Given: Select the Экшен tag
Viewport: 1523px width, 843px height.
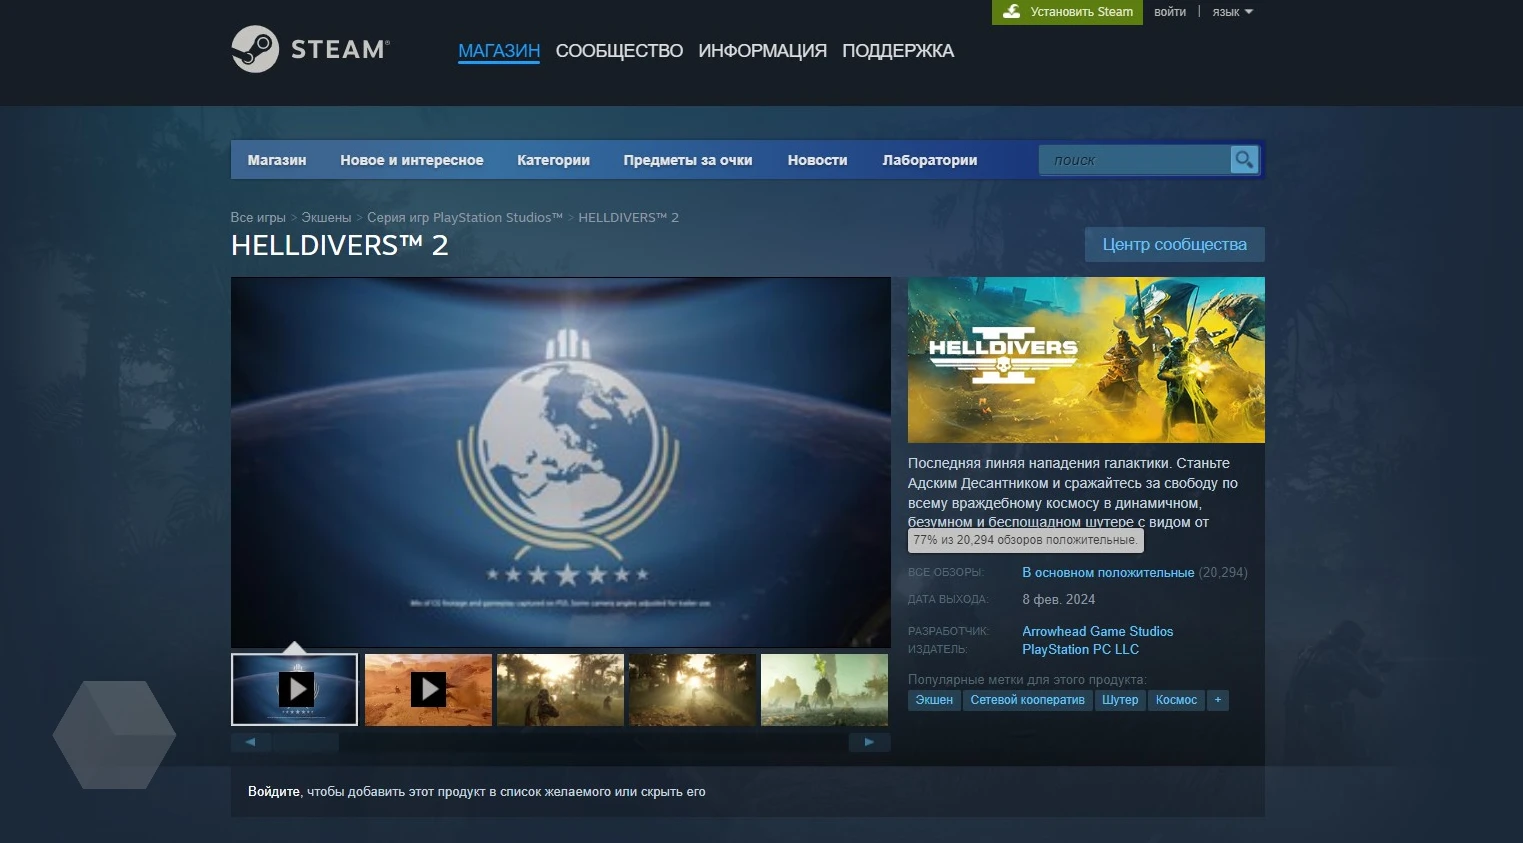Looking at the screenshot, I should (934, 700).
